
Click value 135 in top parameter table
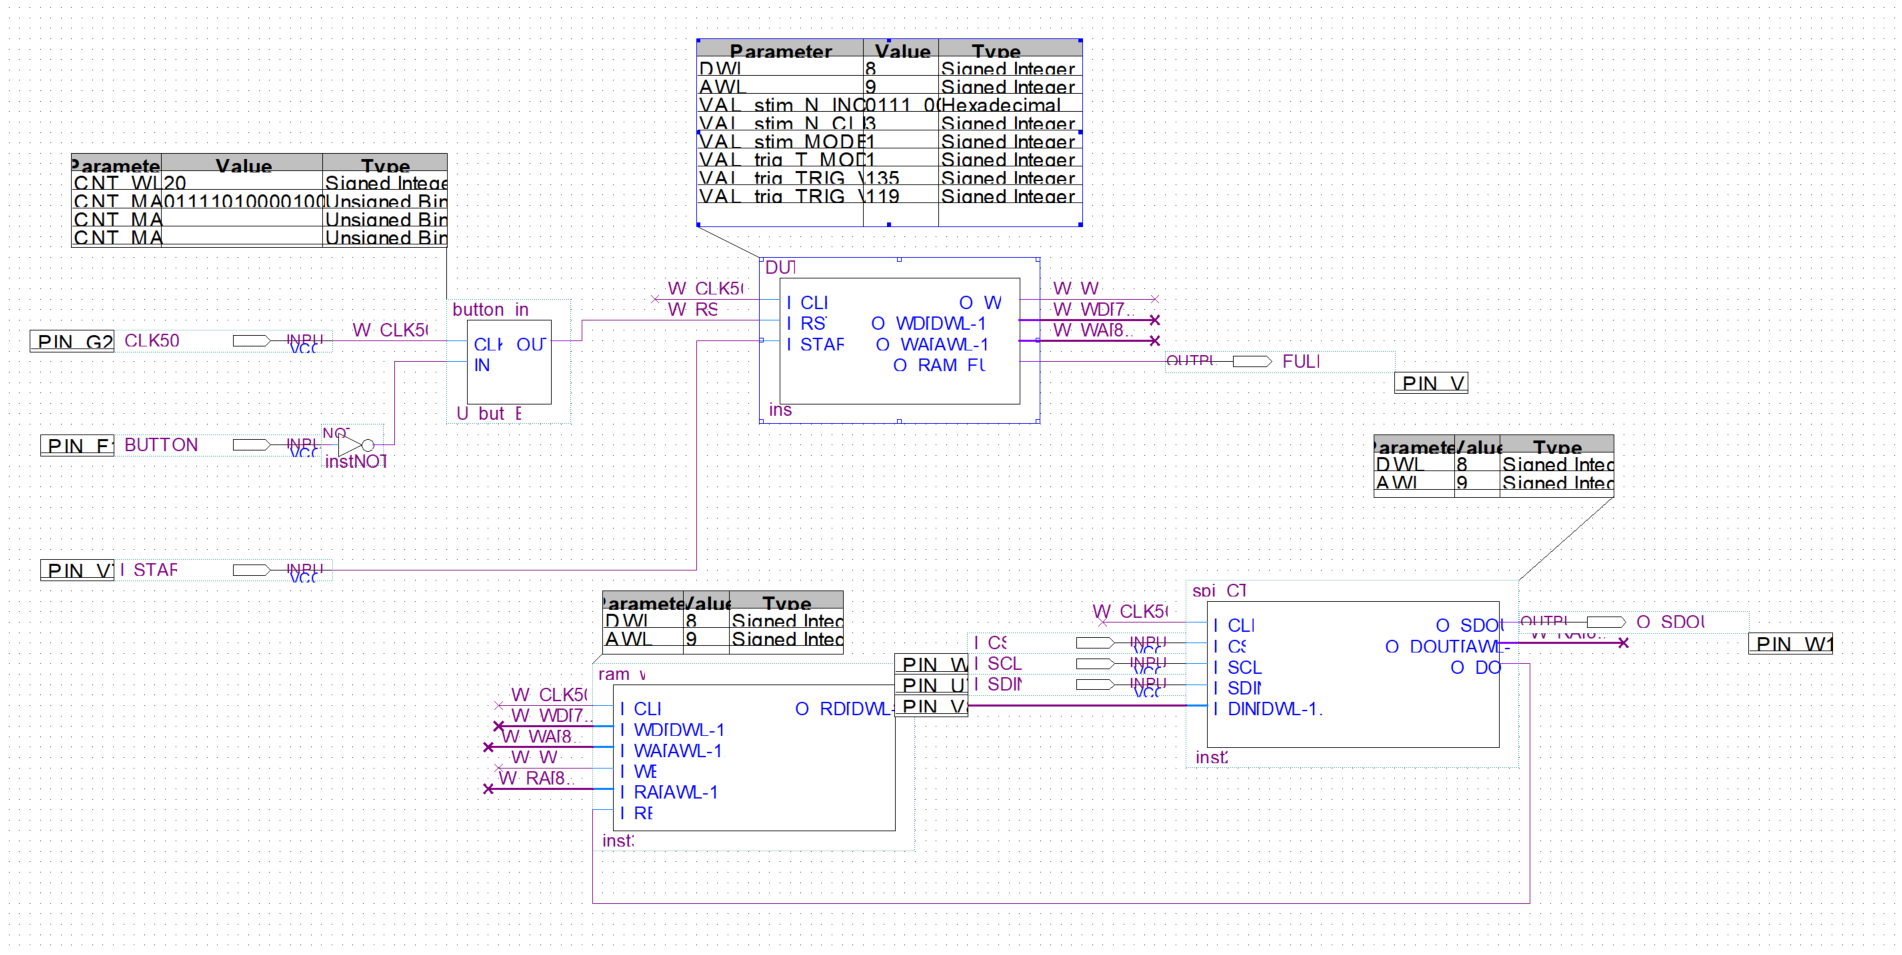[x=901, y=179]
